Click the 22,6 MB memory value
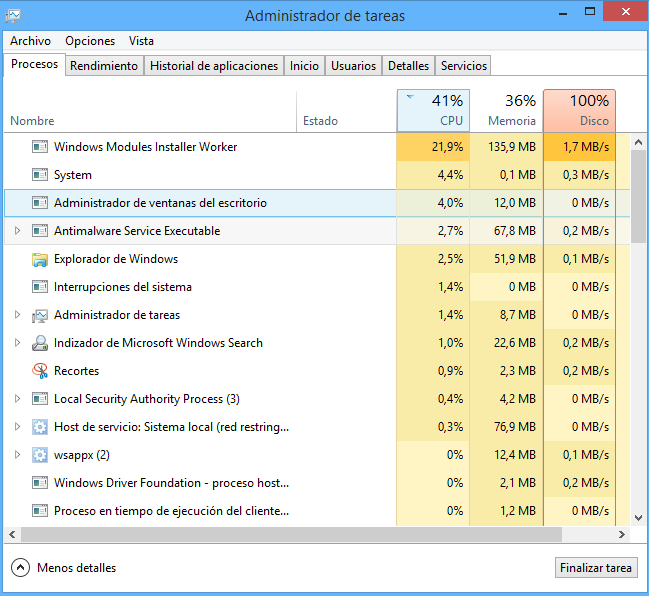Viewport: 649px width, 596px height. coord(515,343)
